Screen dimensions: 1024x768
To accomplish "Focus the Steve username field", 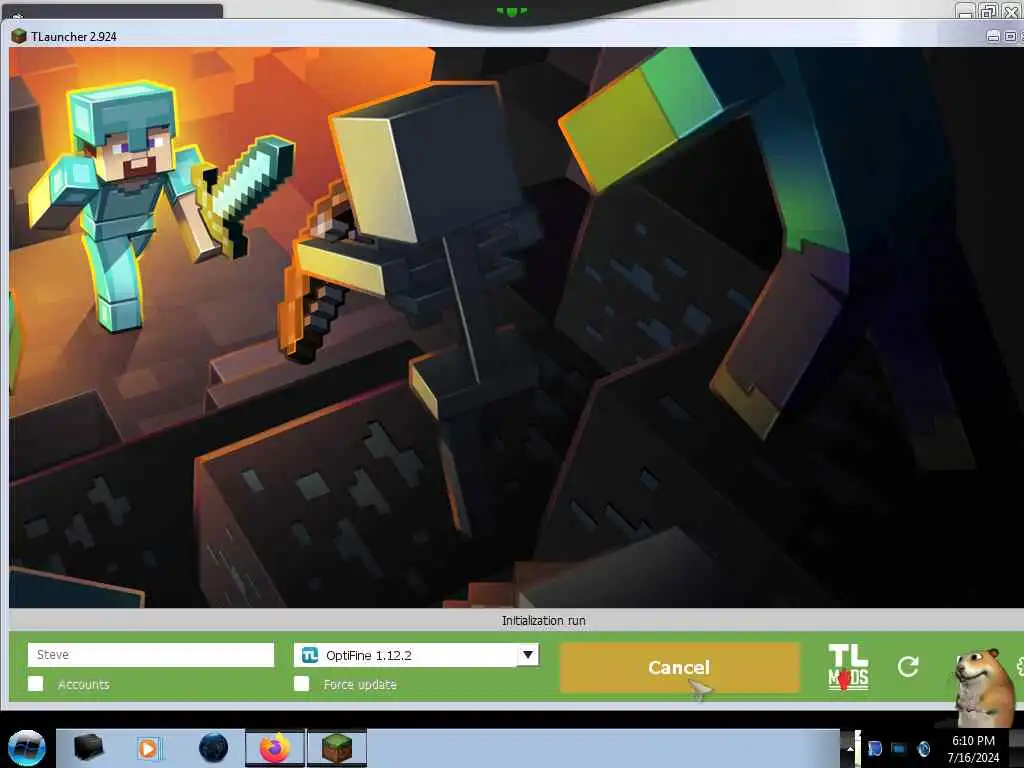I will pos(151,654).
